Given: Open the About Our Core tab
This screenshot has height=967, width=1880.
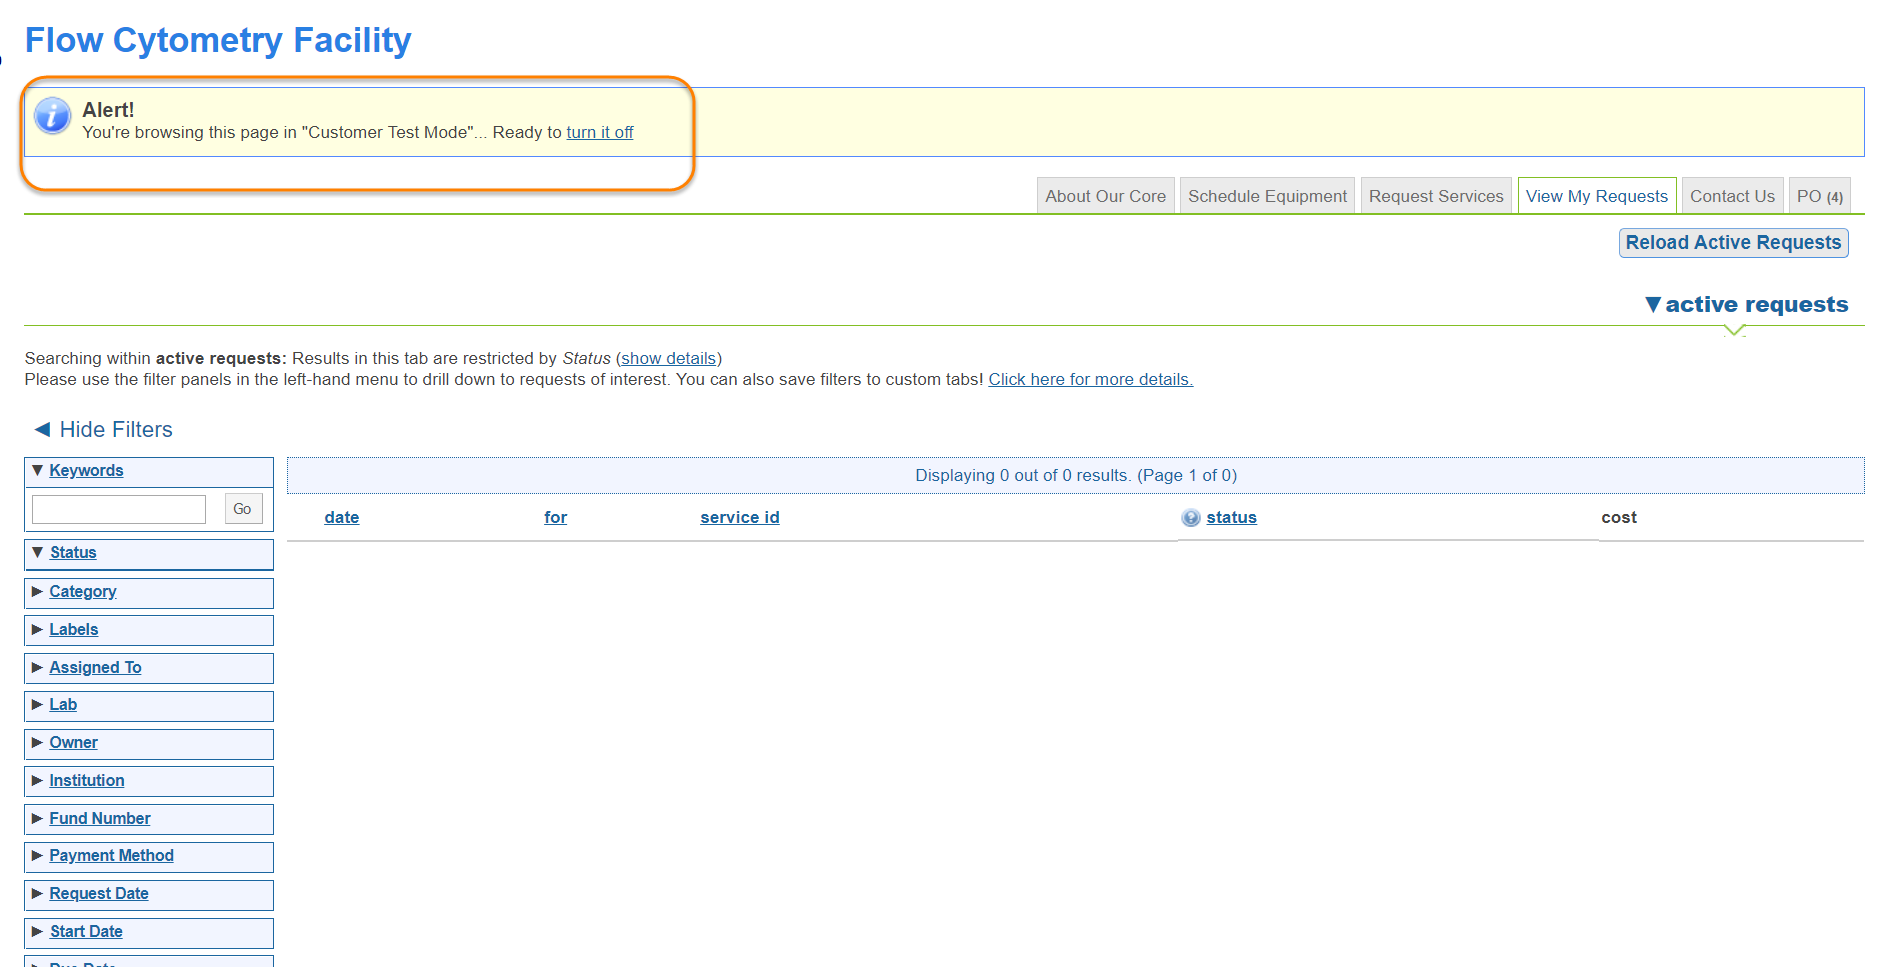Looking at the screenshot, I should (1105, 196).
